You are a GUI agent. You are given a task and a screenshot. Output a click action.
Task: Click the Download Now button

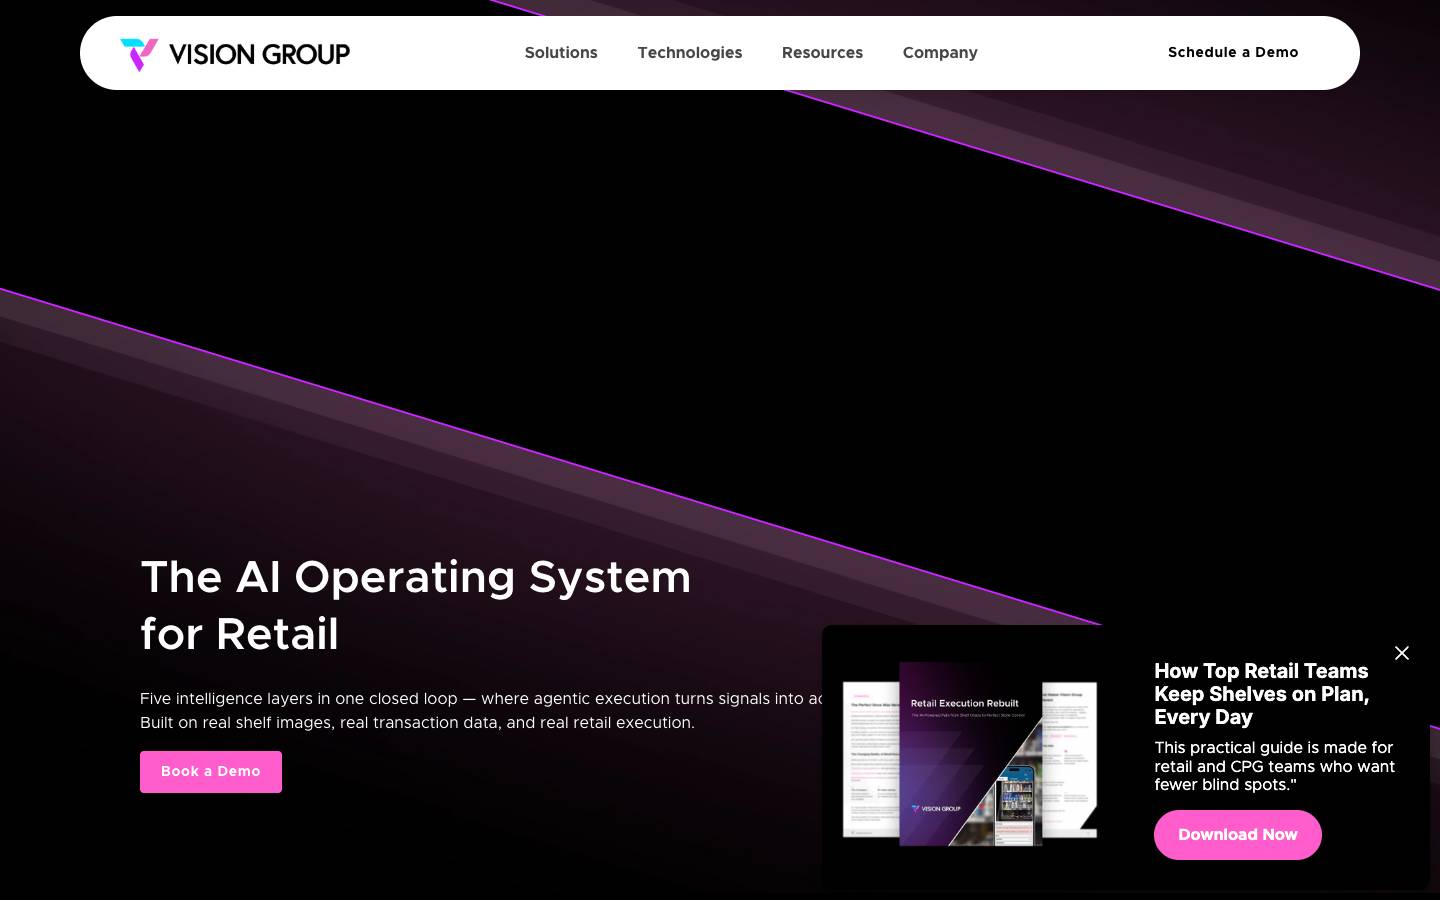[x=1238, y=835]
